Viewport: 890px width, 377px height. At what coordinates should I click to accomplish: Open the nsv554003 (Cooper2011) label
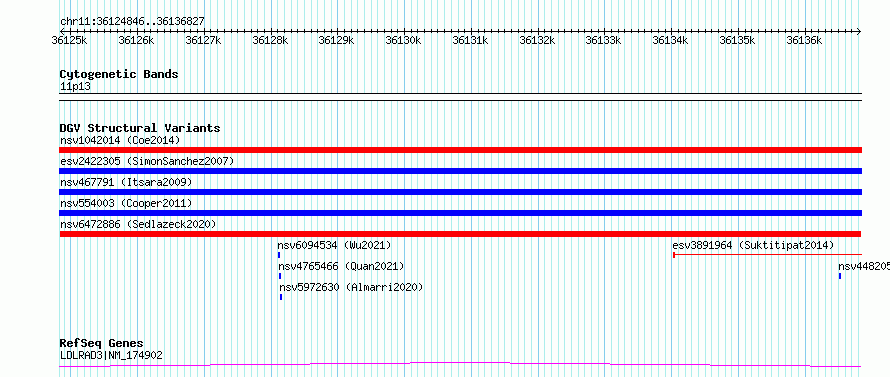coord(126,203)
